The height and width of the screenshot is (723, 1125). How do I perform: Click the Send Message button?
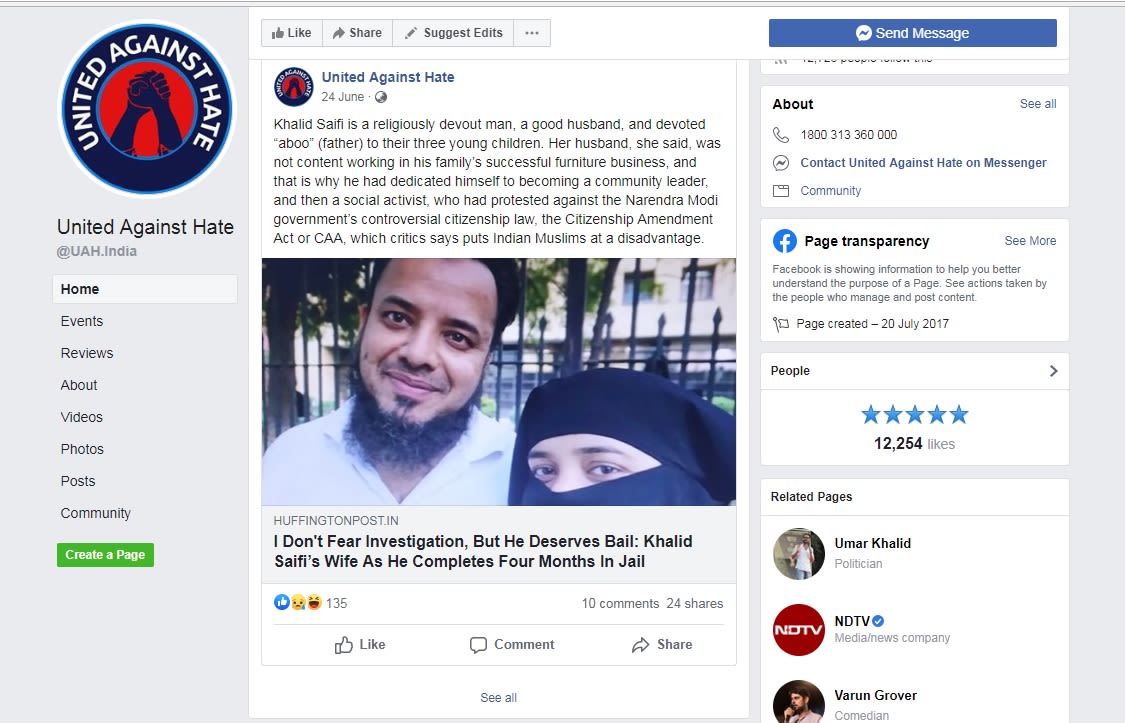point(913,33)
